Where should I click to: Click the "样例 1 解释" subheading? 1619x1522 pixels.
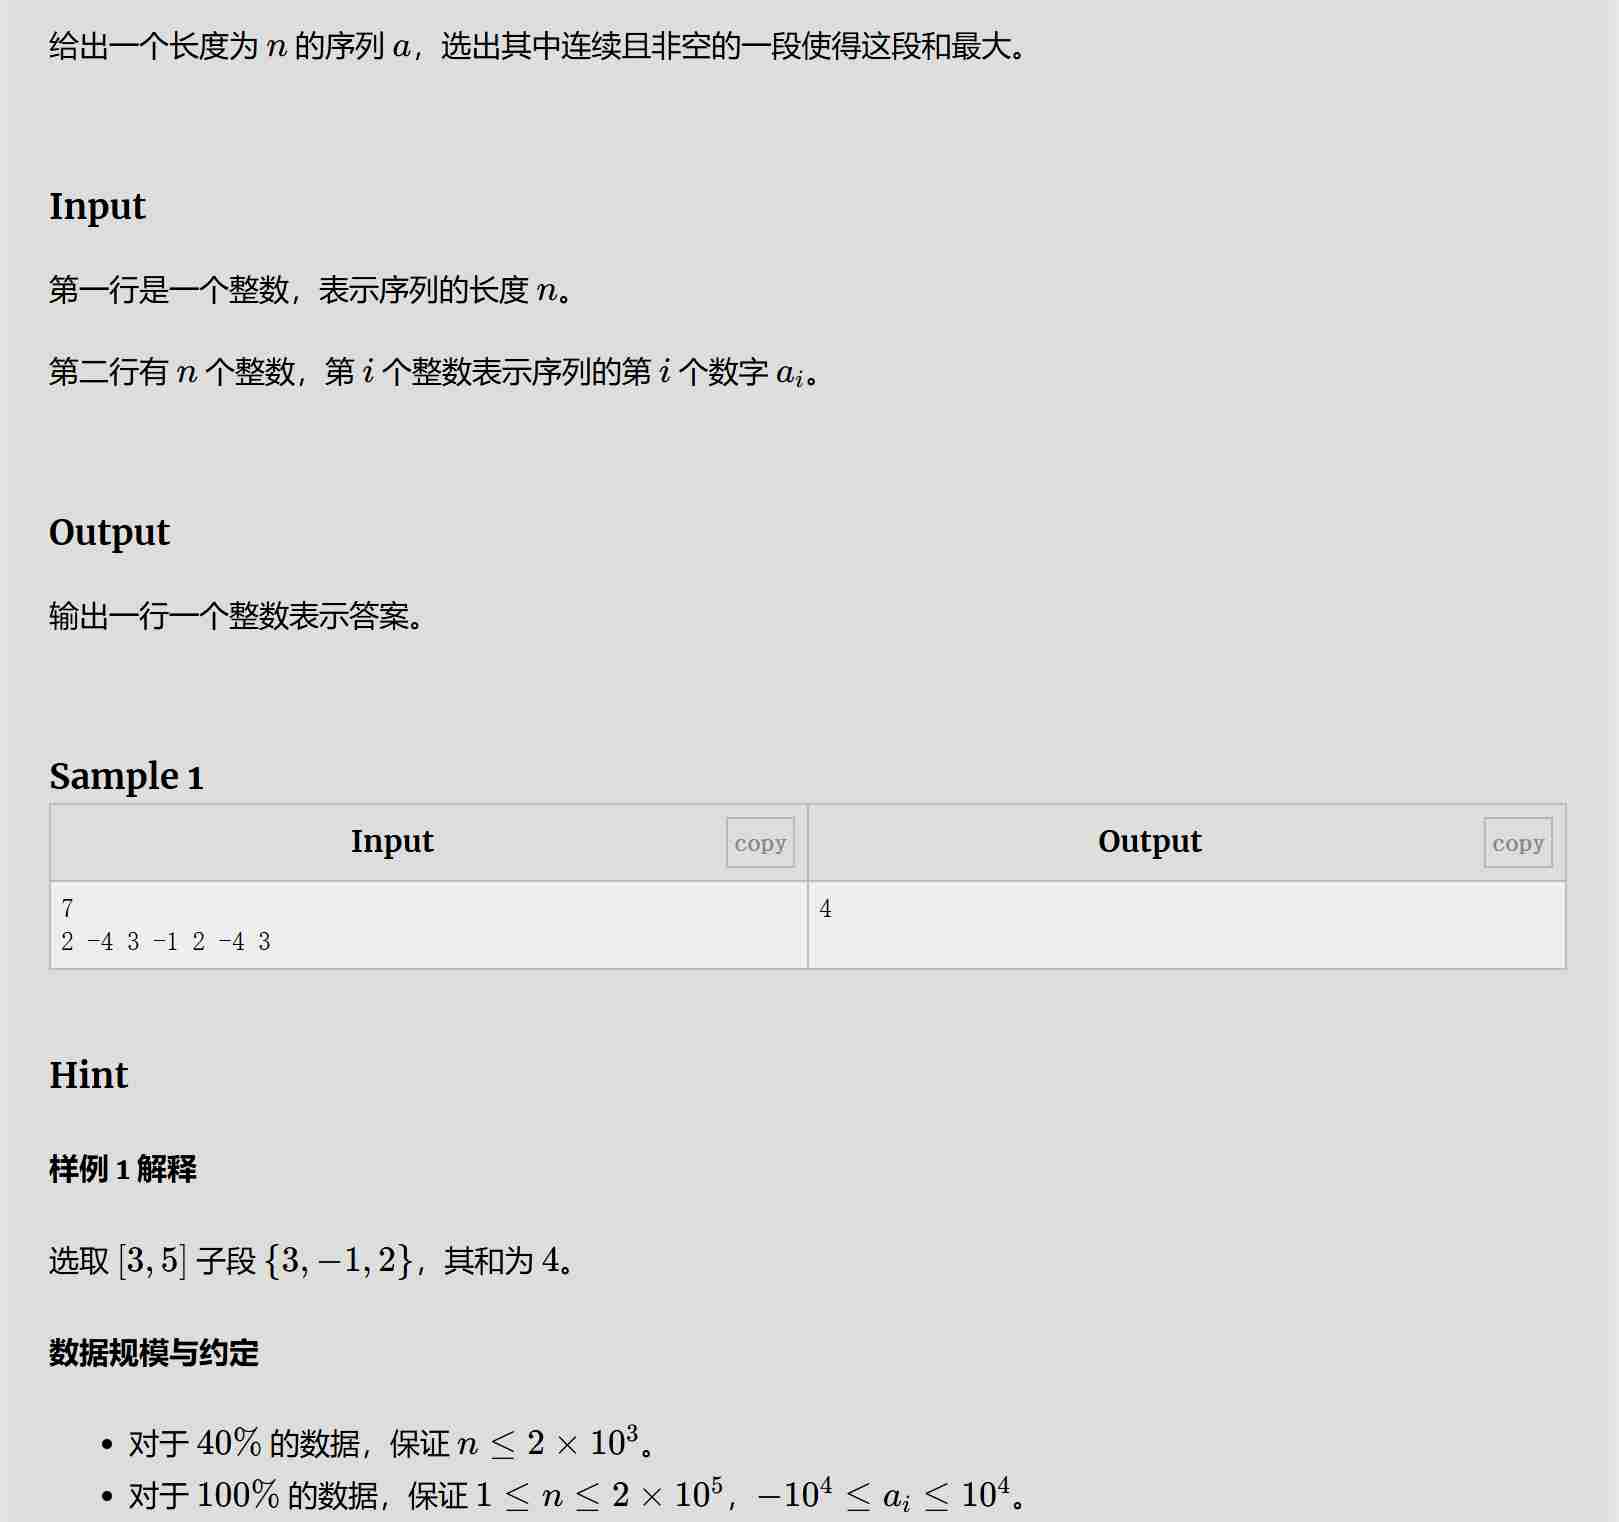(123, 1168)
